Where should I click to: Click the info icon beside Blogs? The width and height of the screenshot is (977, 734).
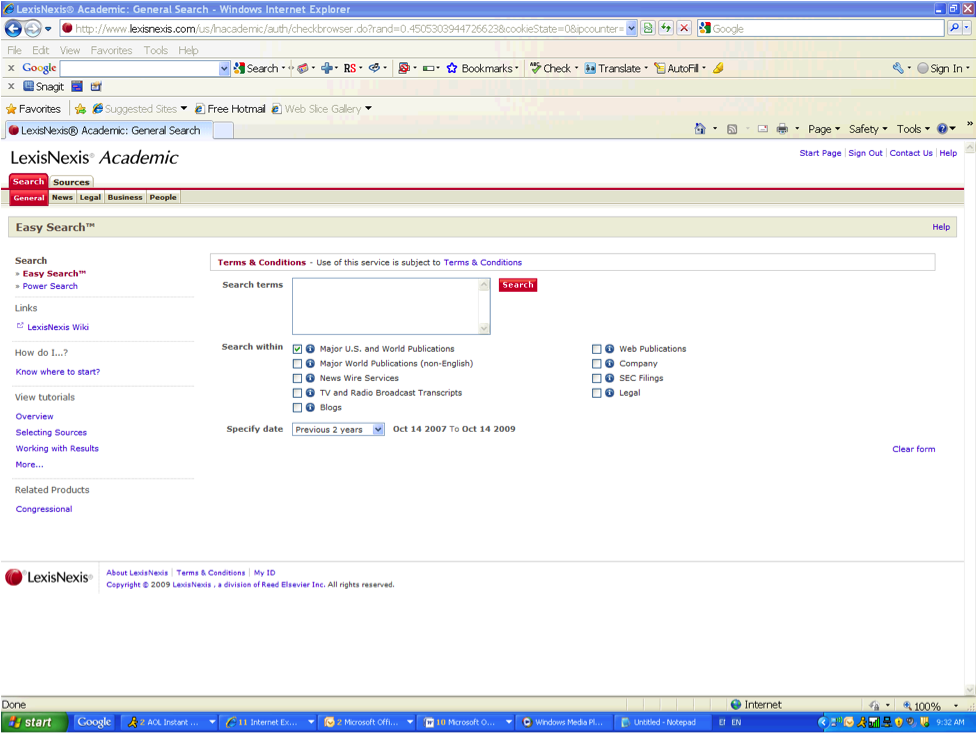[310, 408]
